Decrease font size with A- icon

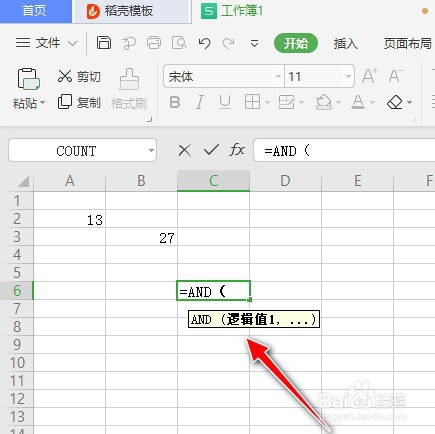[x=396, y=76]
